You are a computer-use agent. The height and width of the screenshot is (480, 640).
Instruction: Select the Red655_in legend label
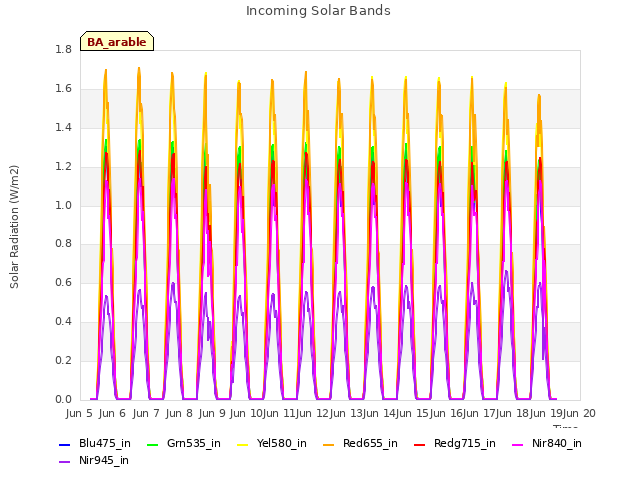point(370,444)
